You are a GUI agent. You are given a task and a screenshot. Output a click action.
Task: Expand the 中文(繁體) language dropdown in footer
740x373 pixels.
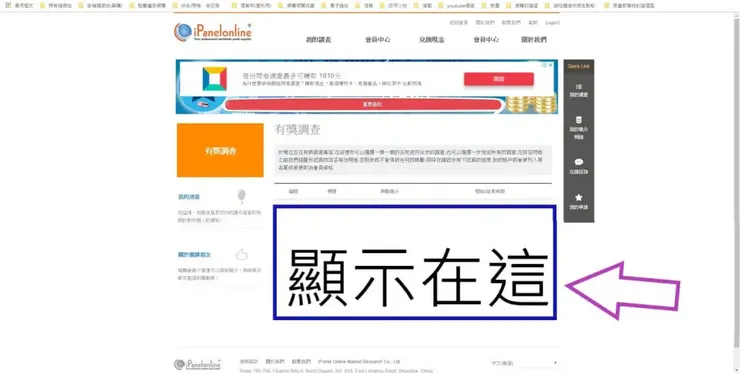524,363
